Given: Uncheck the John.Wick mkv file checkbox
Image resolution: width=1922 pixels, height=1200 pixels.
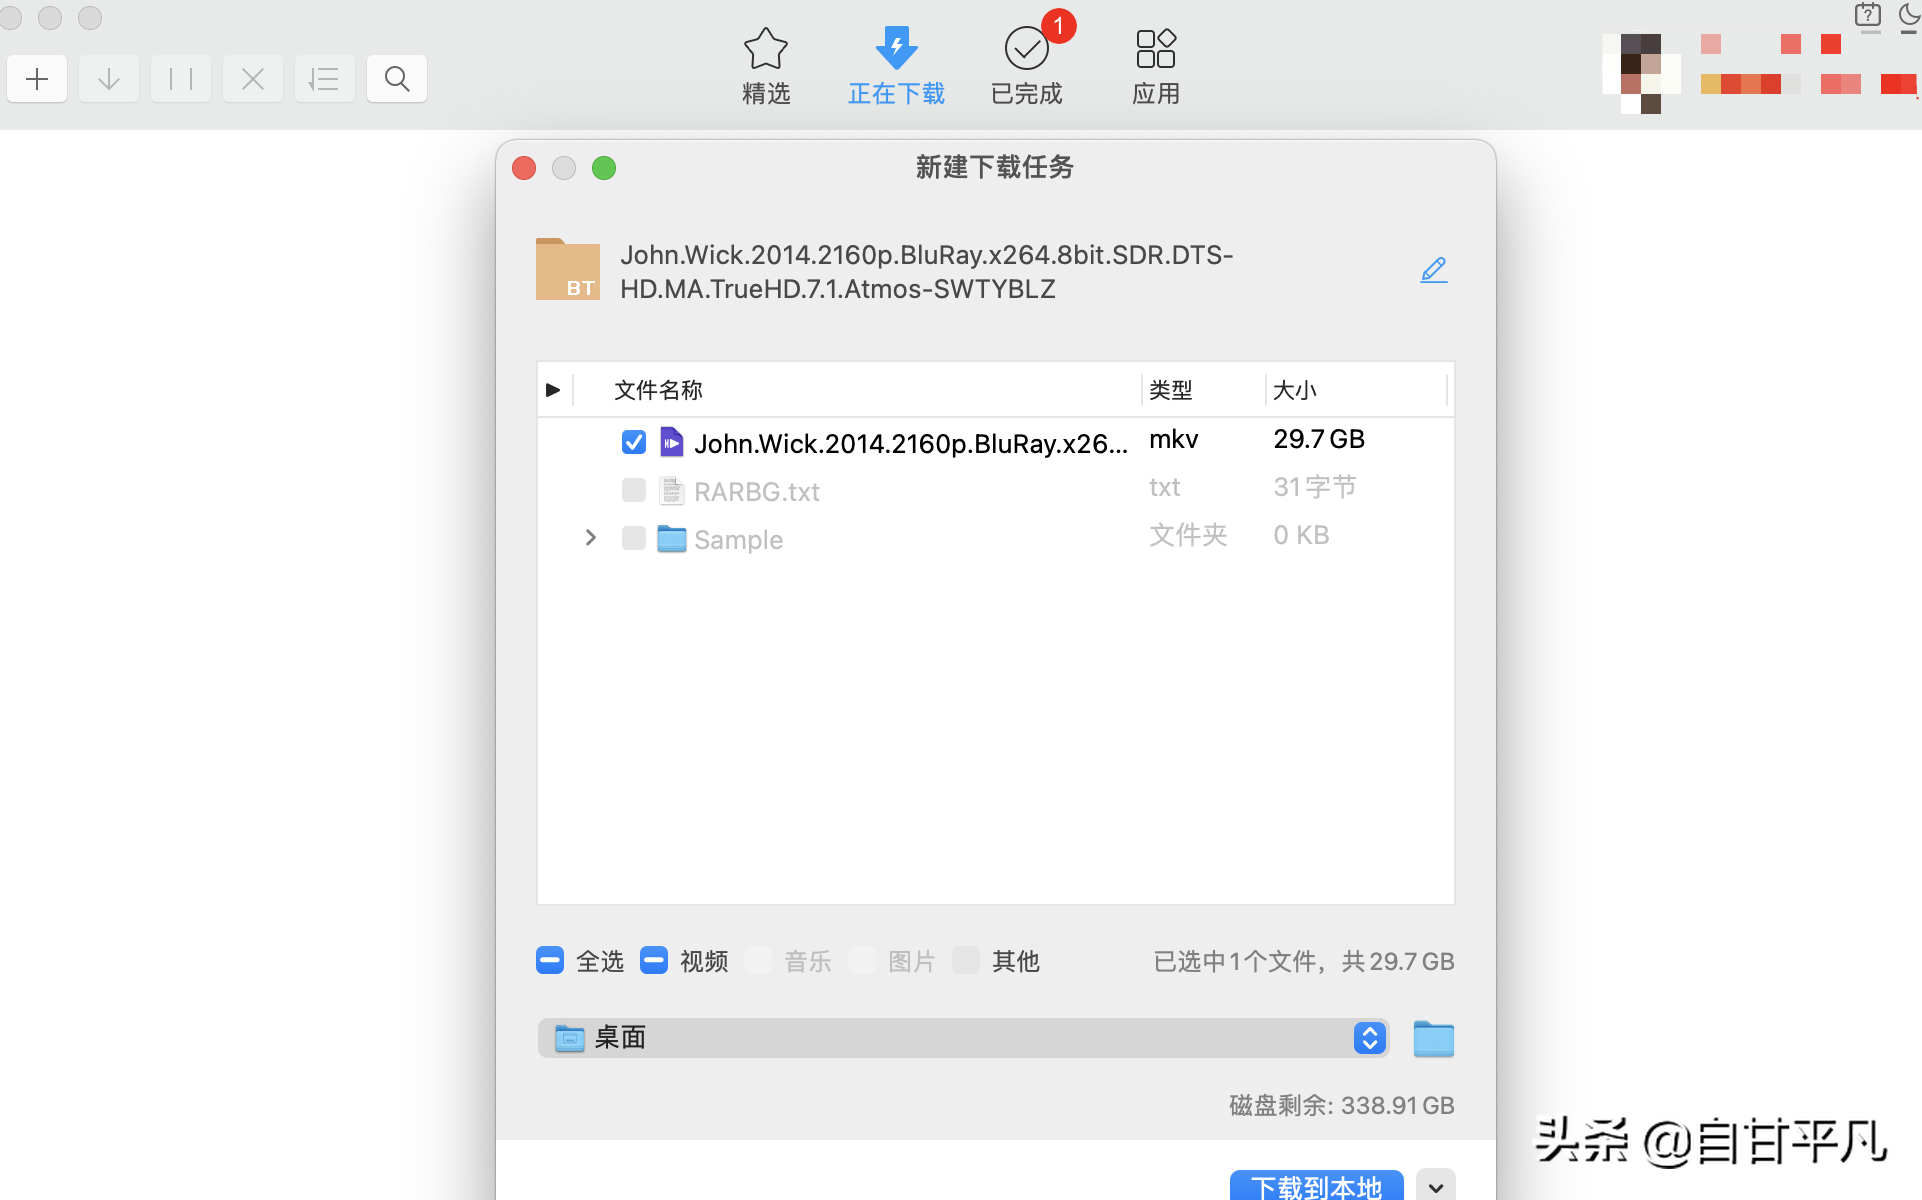Looking at the screenshot, I should tap(634, 442).
